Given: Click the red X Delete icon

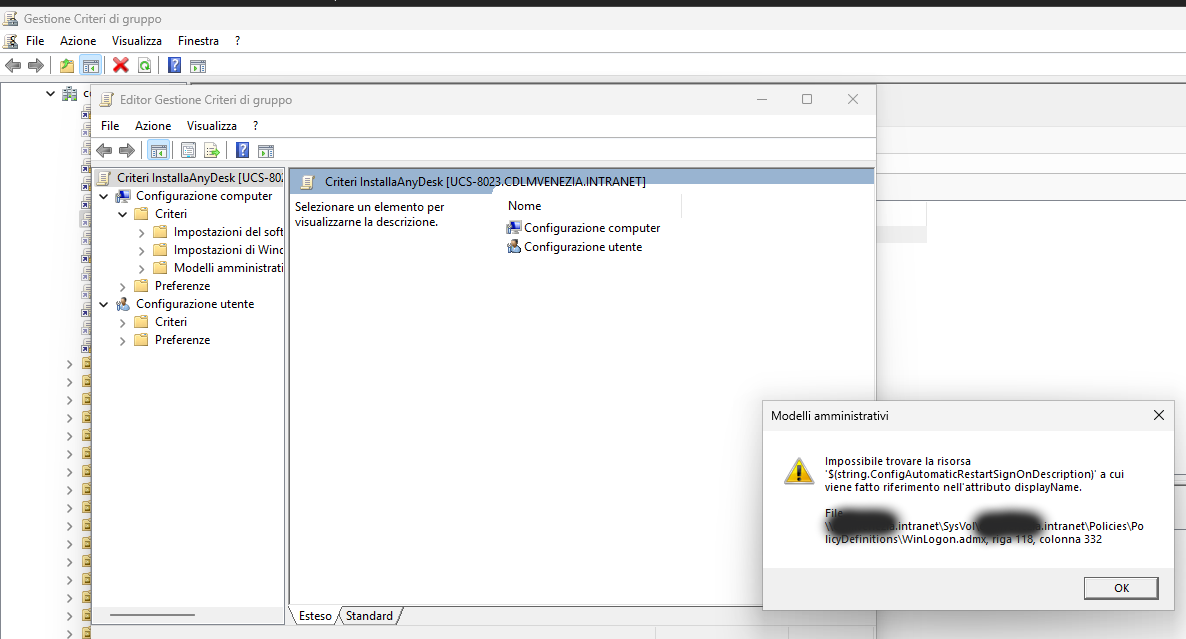Looking at the screenshot, I should 120,66.
